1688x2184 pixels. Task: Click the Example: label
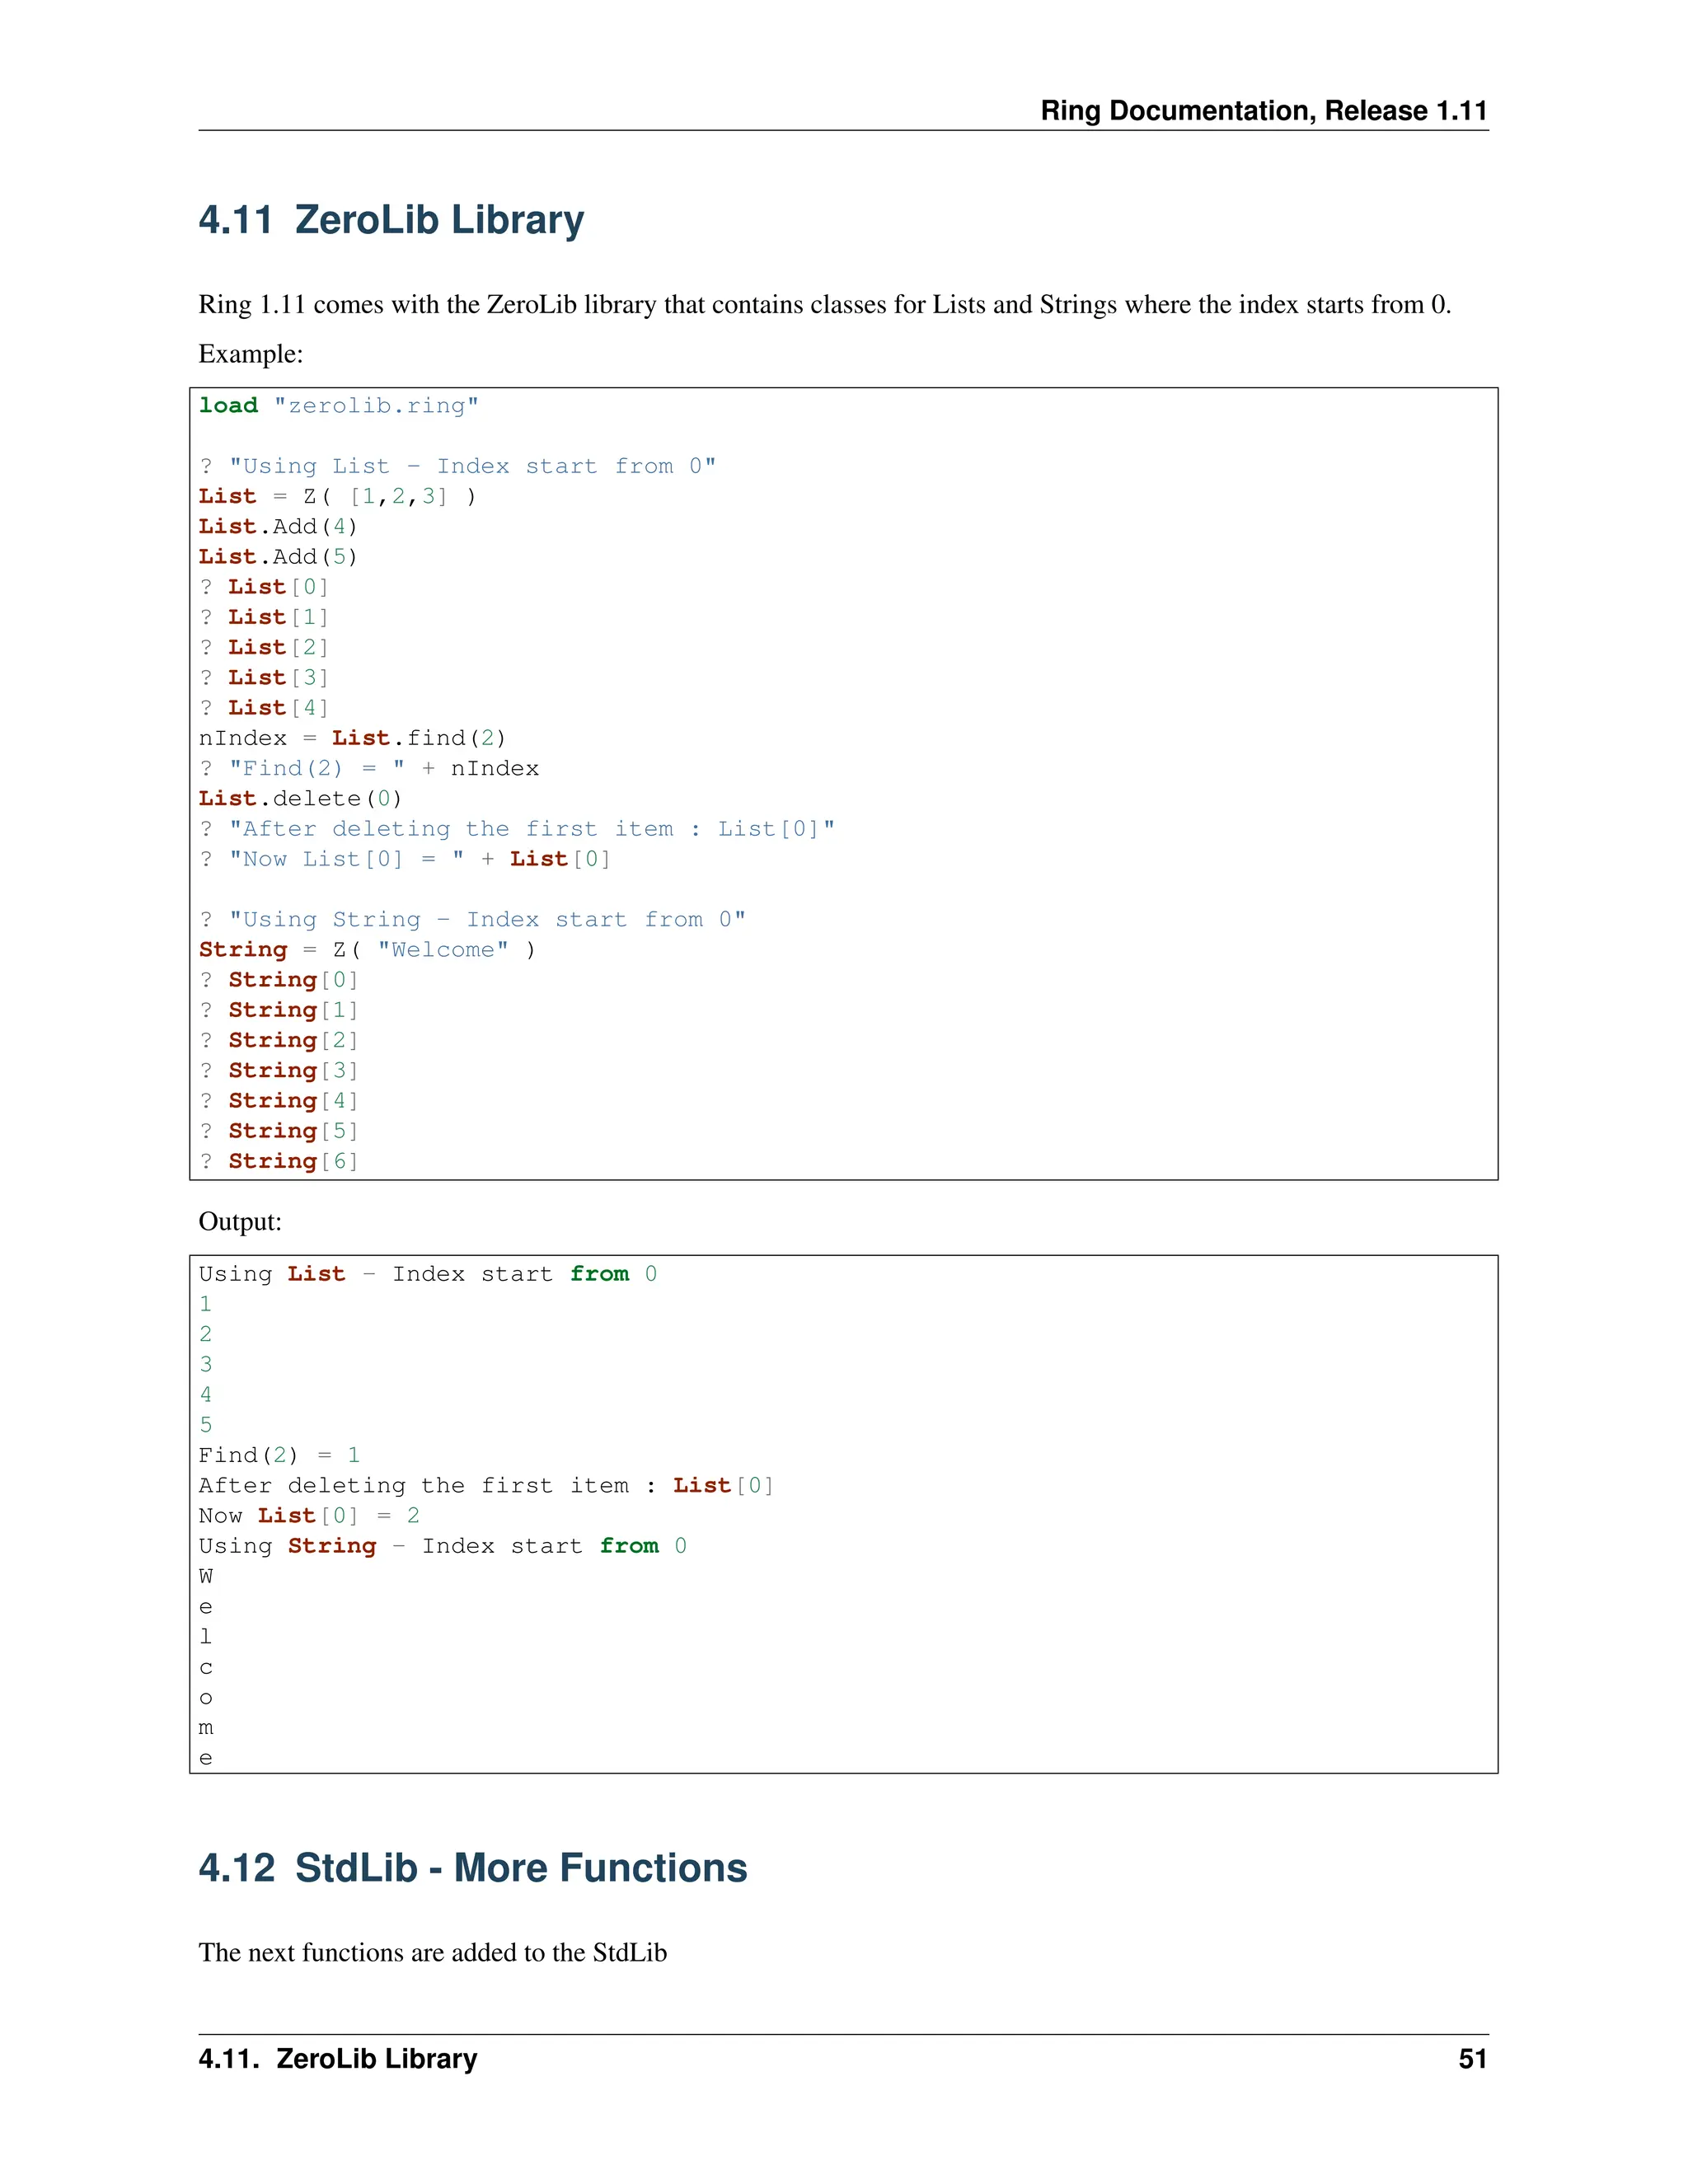point(250,354)
